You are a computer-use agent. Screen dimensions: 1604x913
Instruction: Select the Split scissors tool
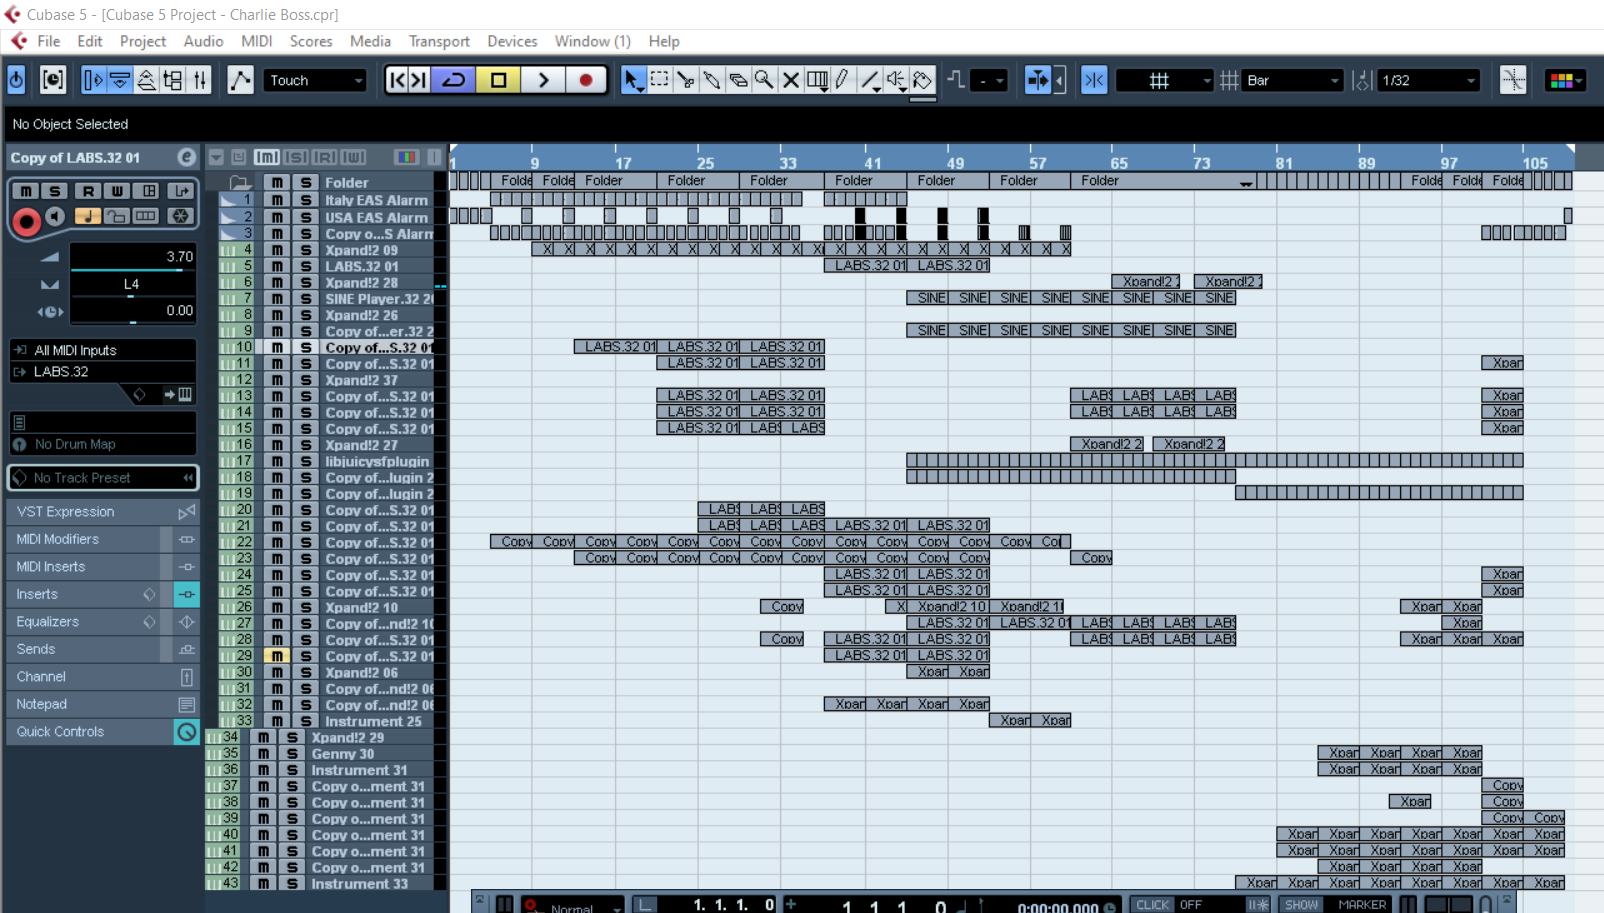coord(686,80)
